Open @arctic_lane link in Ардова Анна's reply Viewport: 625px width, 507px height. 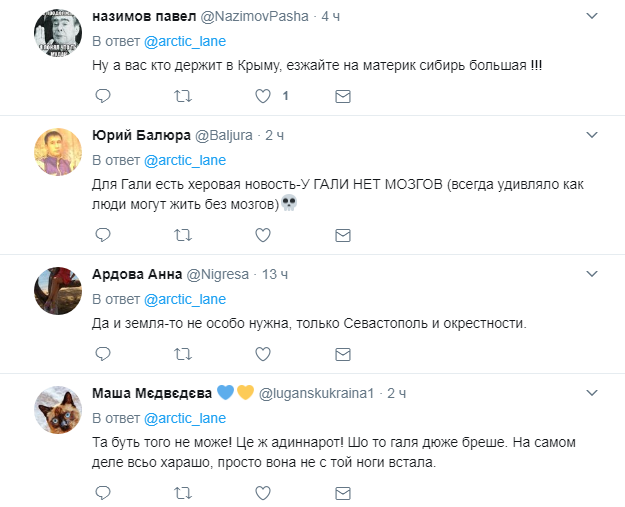185,298
